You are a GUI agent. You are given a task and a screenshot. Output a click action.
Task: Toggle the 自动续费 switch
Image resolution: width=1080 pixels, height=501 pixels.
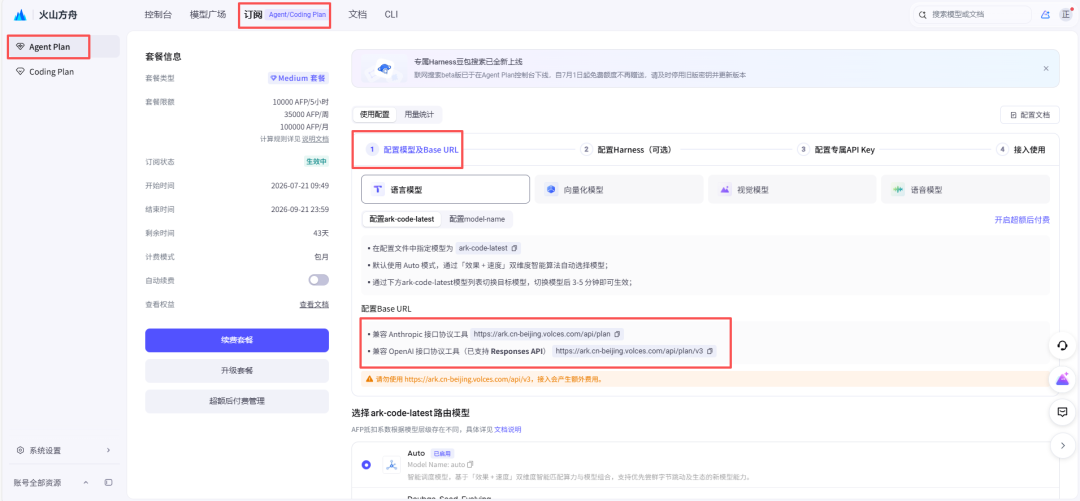[x=318, y=280]
